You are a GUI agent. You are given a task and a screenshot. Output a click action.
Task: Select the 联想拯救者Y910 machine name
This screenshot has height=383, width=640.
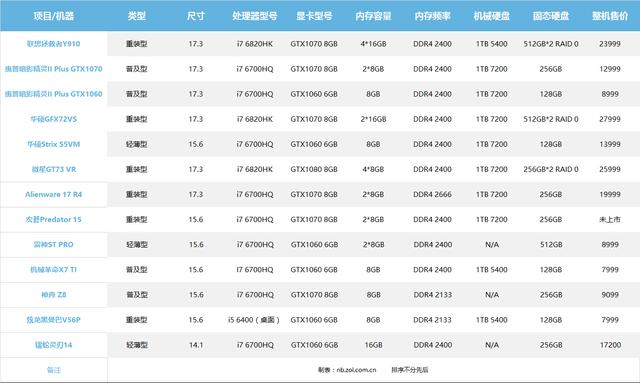53,44
